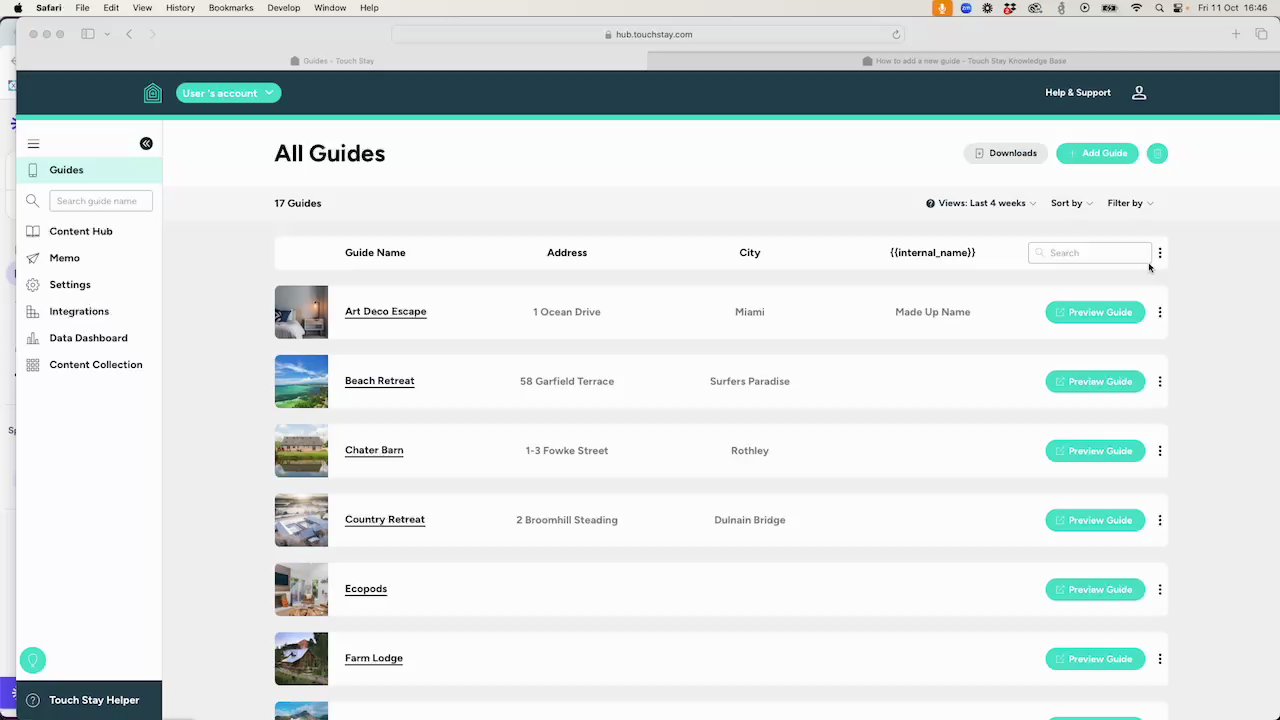This screenshot has height=720, width=1280.
Task: Open the user profile icon
Action: click(1139, 93)
